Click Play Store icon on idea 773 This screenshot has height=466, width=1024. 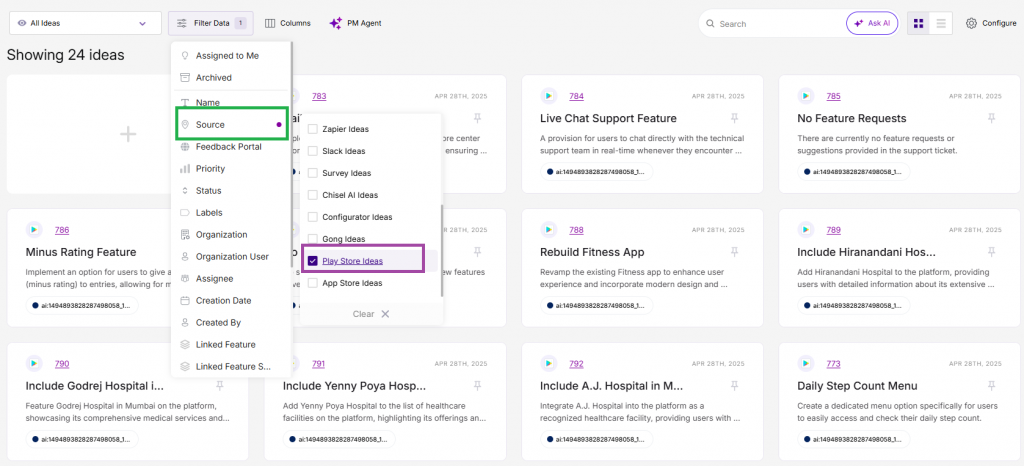[x=806, y=364]
